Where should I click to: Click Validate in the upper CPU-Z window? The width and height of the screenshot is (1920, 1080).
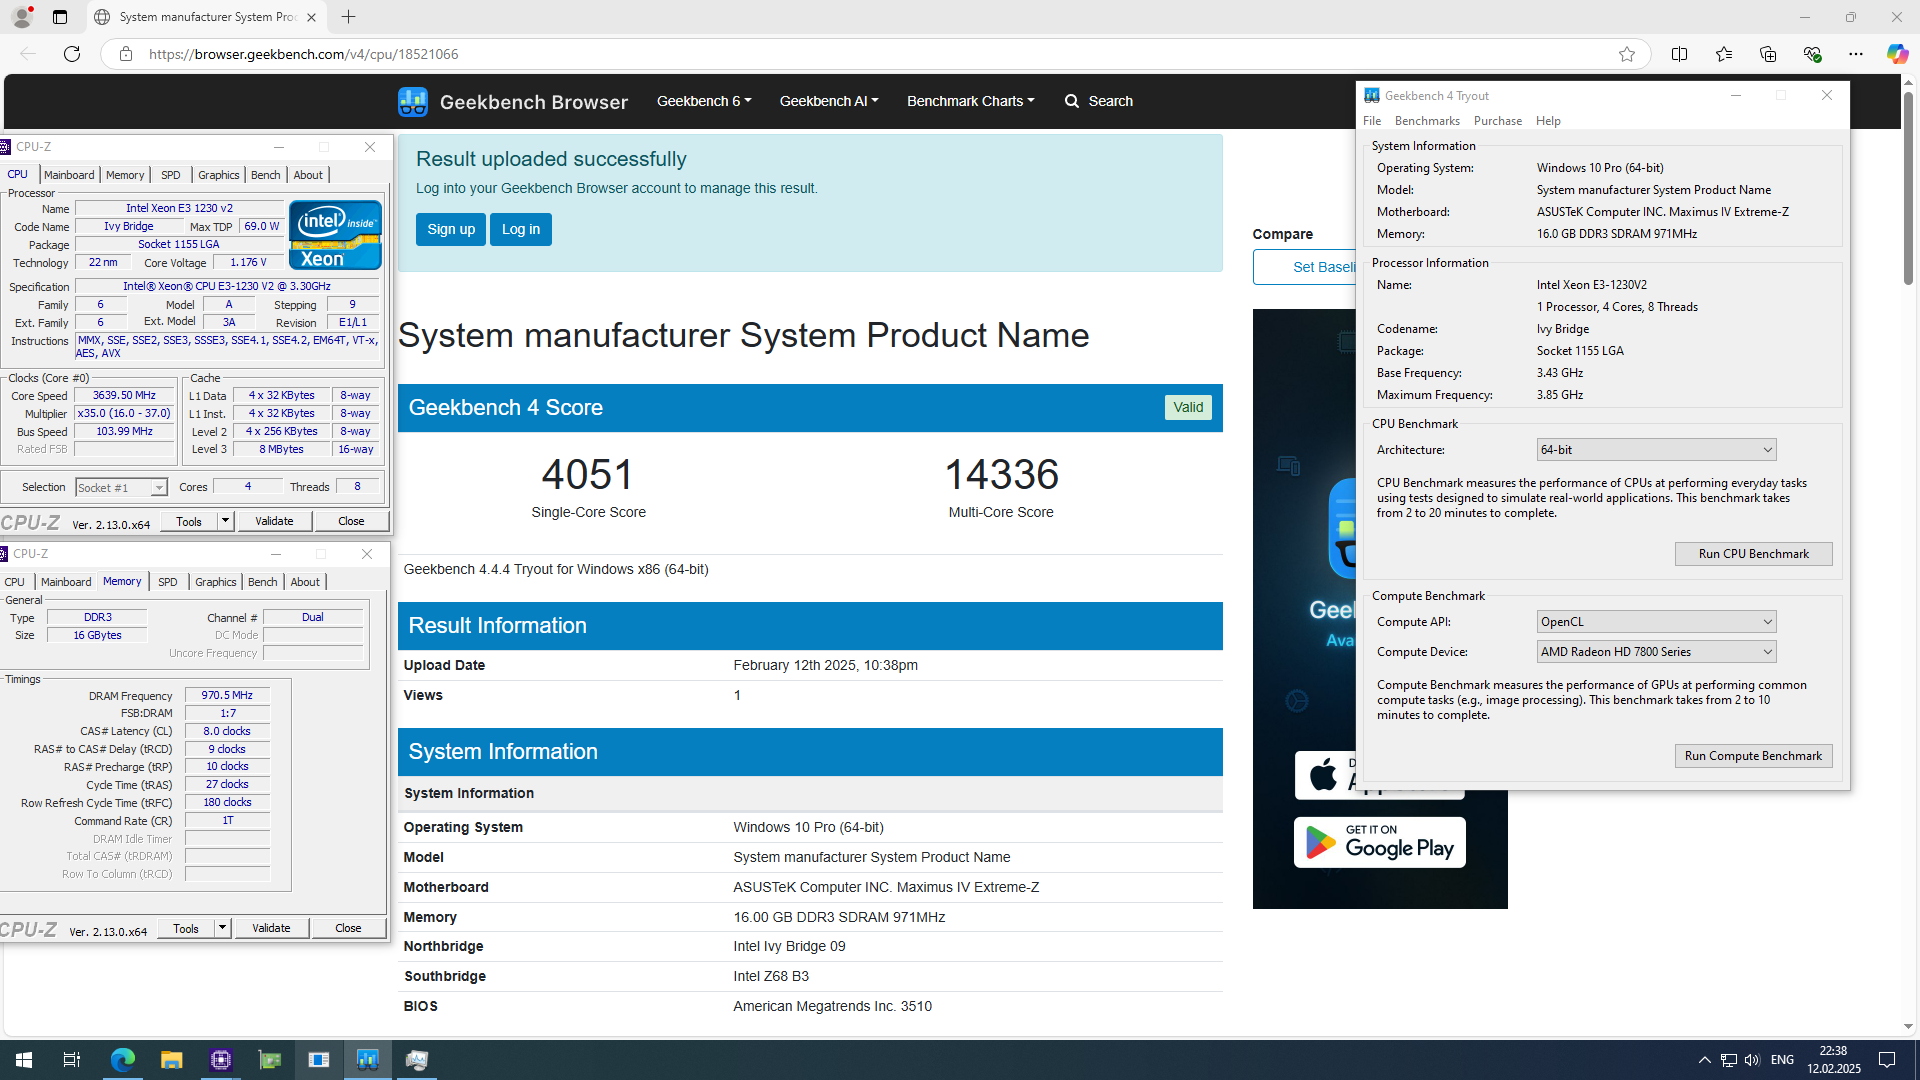pos(274,521)
